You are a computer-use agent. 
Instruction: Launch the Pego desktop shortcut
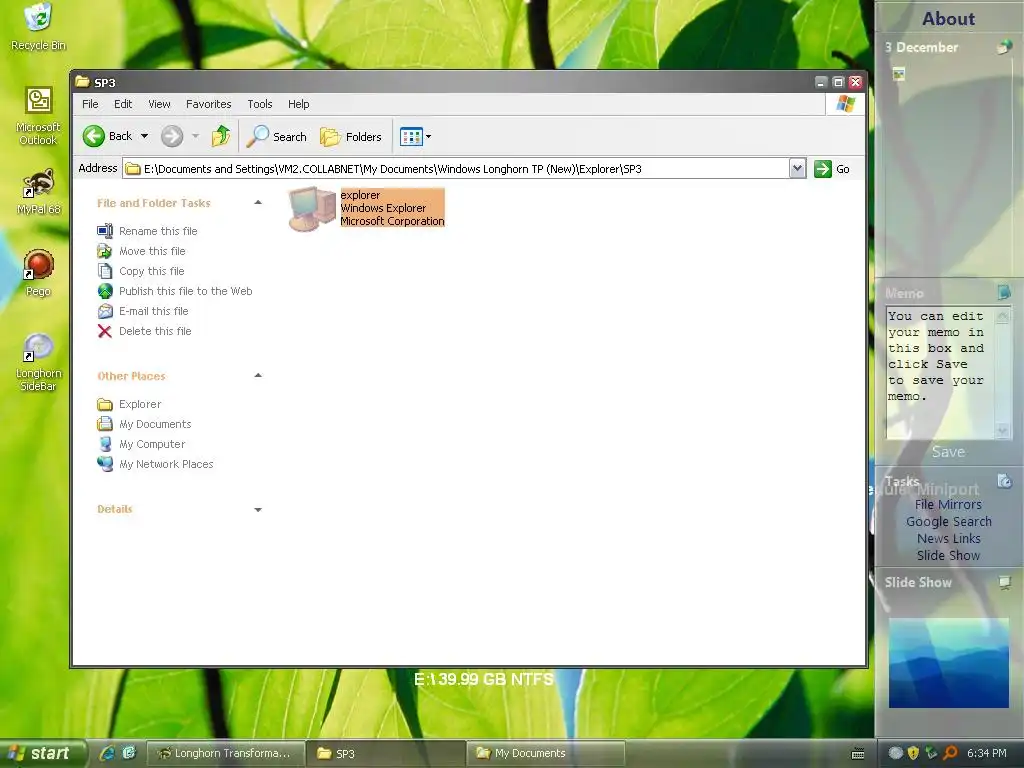[x=38, y=272]
